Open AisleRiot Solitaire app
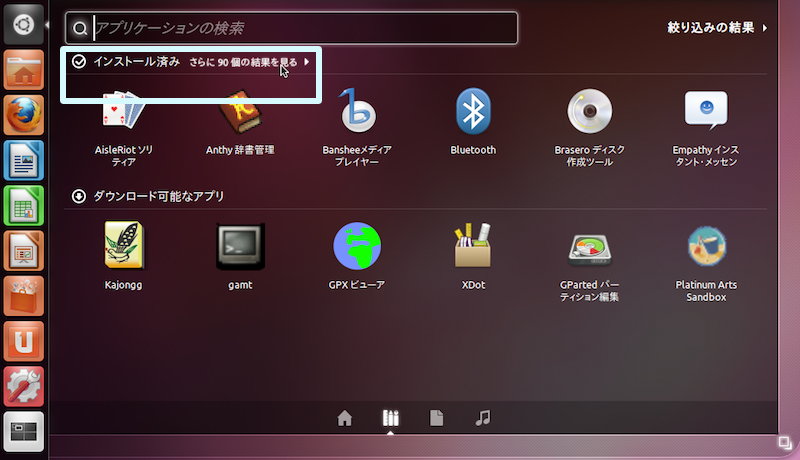Viewport: 800px width, 460px height. (123, 127)
